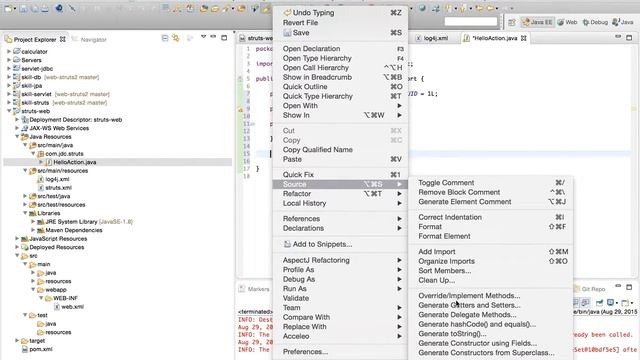Maximize the editor area

629,38
